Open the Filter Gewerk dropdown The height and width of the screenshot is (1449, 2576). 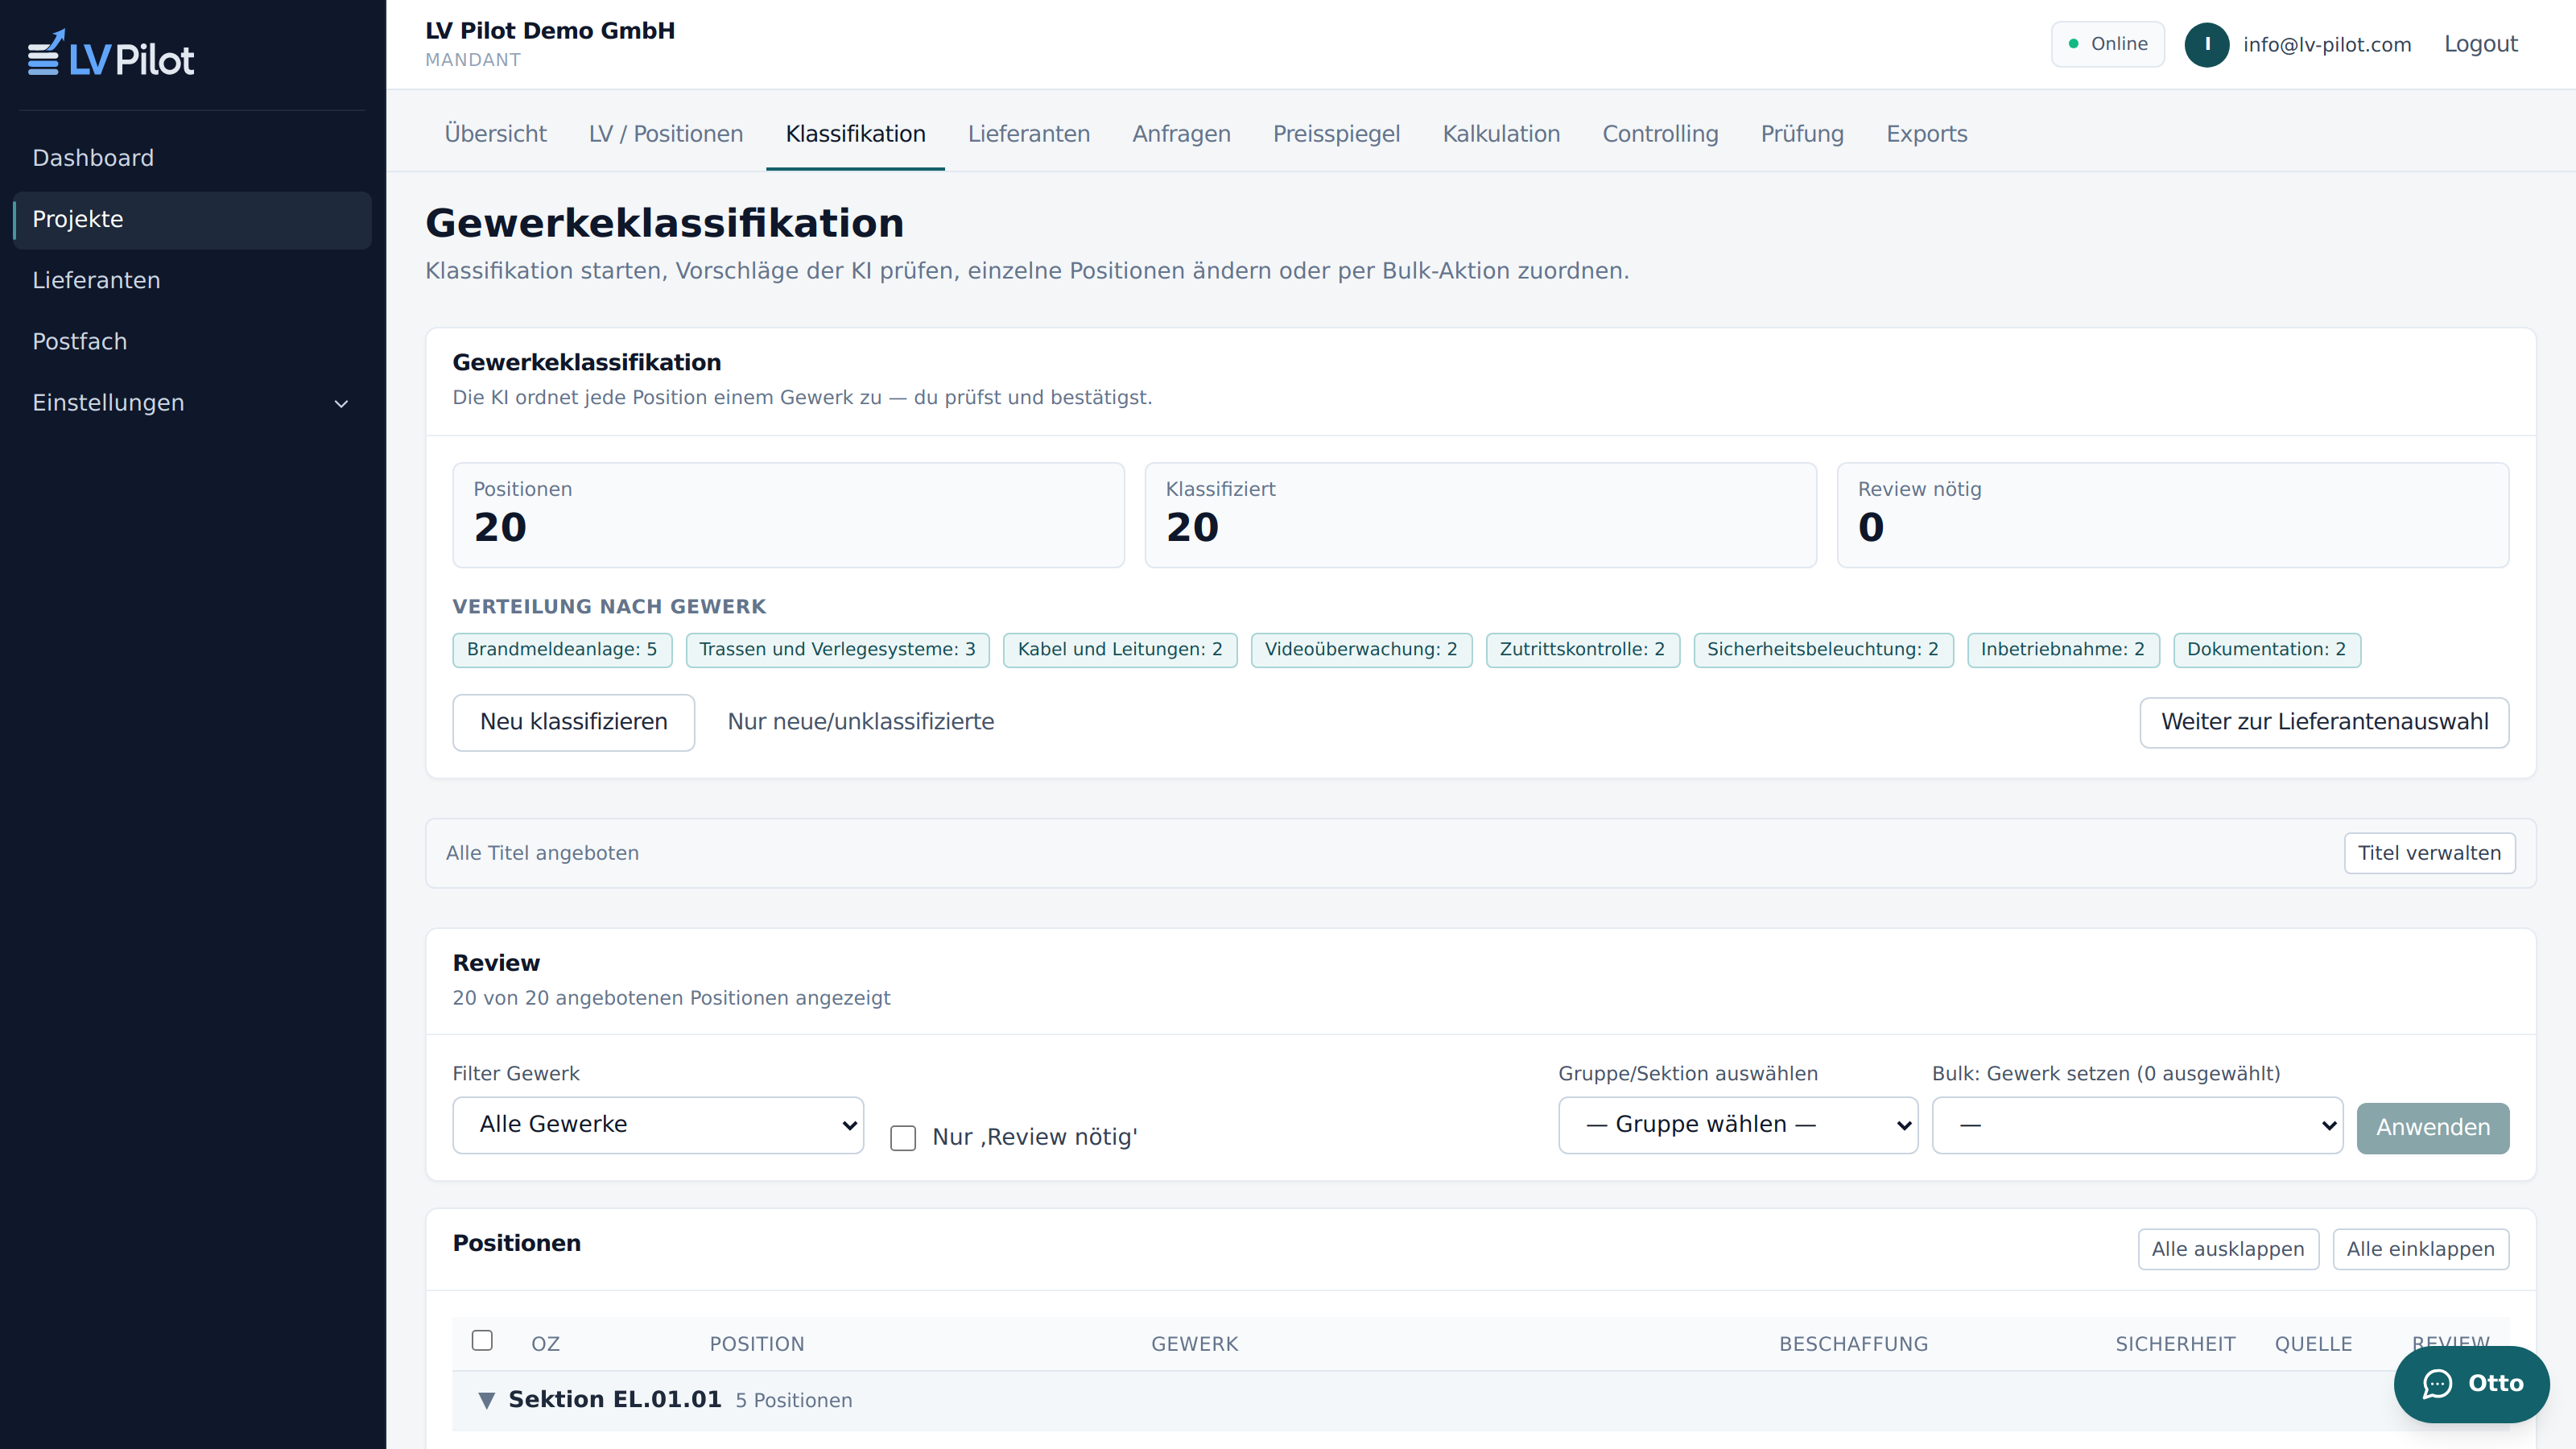(658, 1125)
